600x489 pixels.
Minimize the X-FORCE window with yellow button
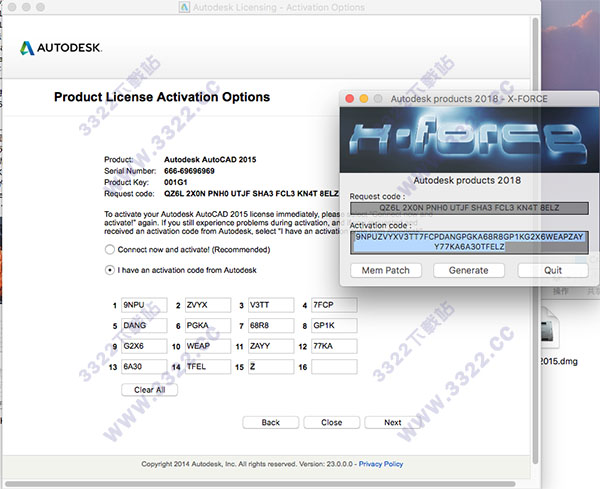[364, 99]
